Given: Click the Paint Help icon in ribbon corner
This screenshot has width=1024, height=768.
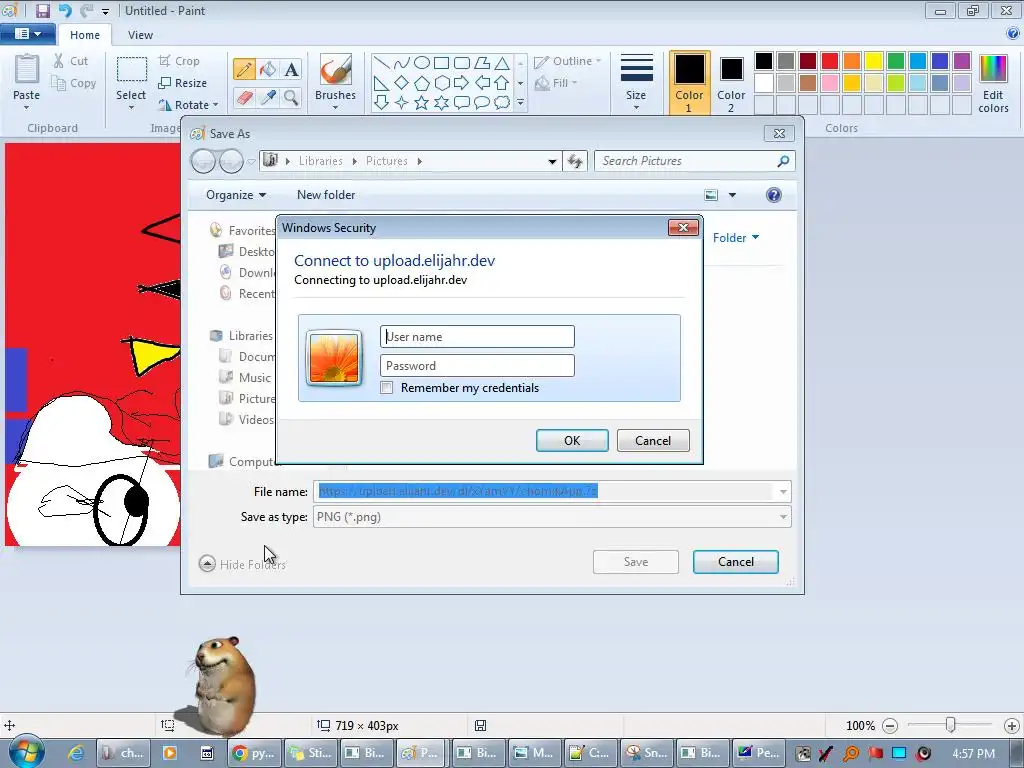Looking at the screenshot, I should (1013, 34).
